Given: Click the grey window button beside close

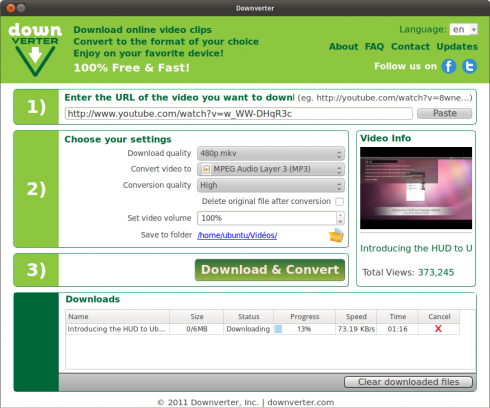Looking at the screenshot, I should tap(21, 8).
